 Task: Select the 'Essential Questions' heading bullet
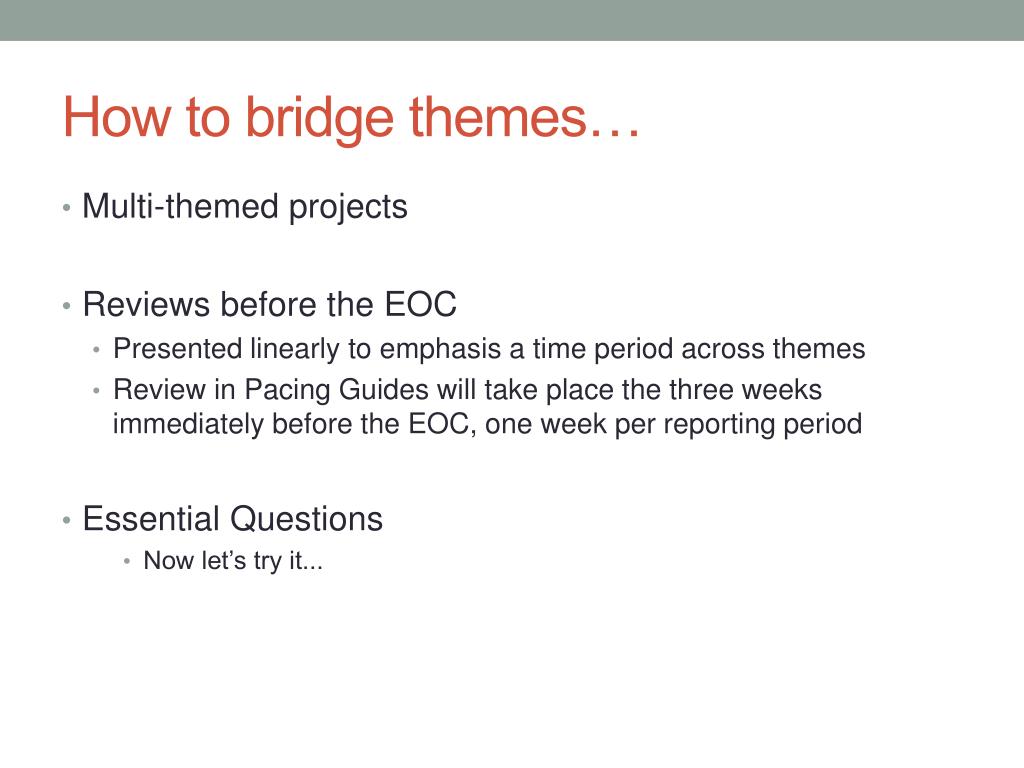(232, 519)
